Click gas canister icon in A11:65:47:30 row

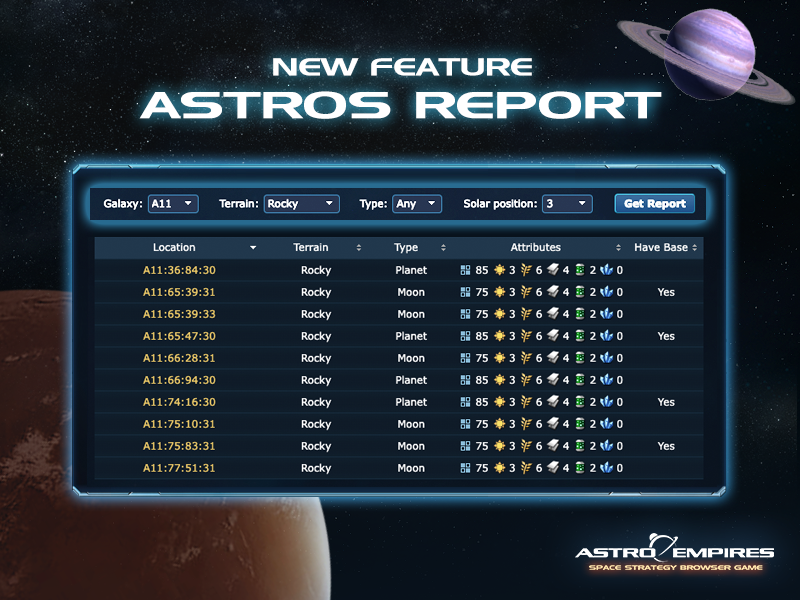[580, 336]
